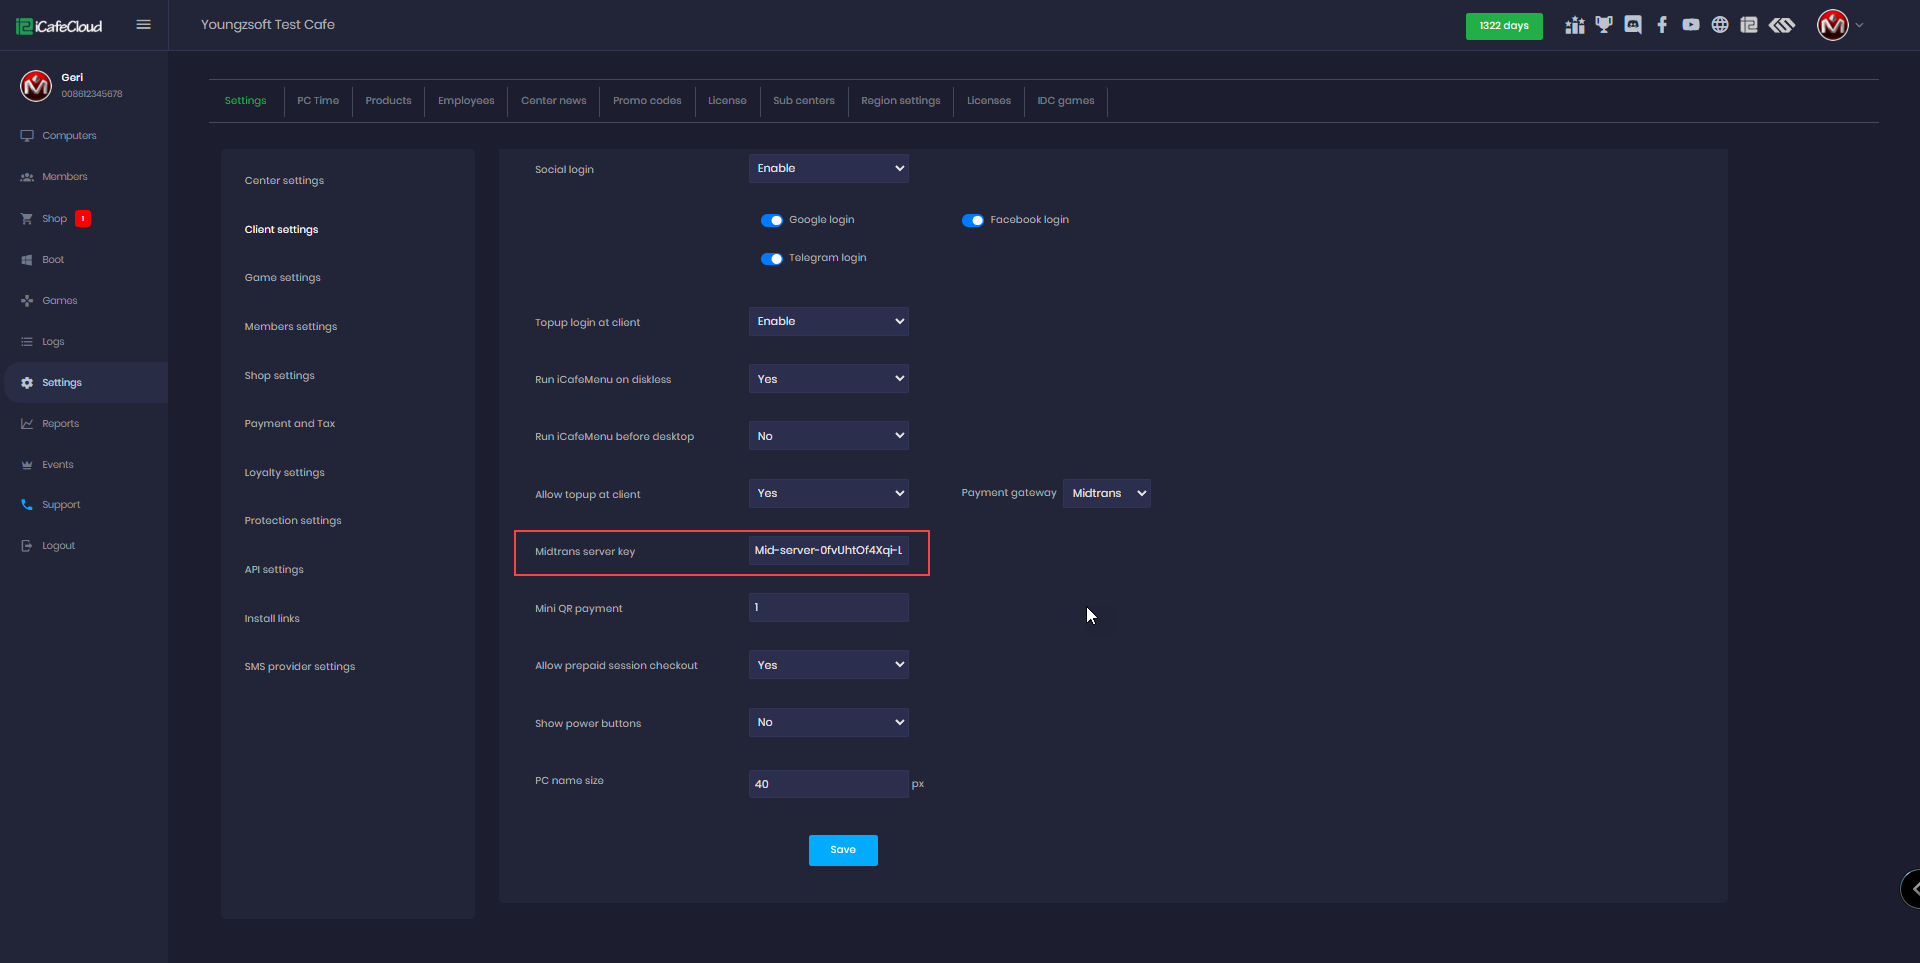Image resolution: width=1920 pixels, height=963 pixels.
Task: Open the PC Time tab
Action: coord(318,101)
